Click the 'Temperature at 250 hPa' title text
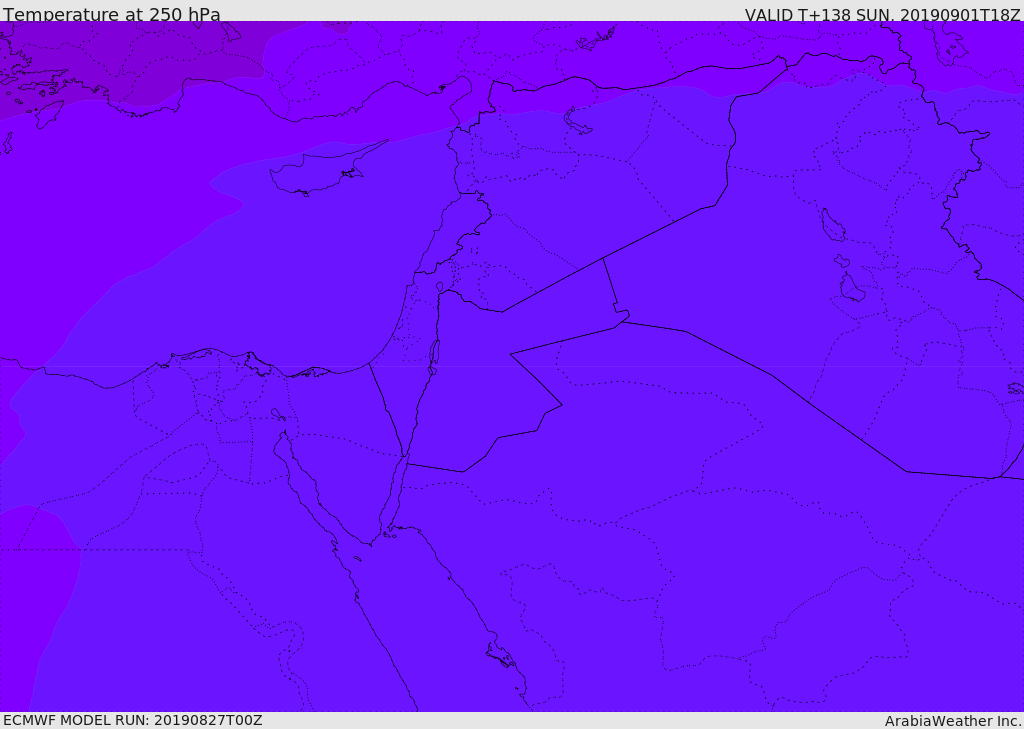The image size is (1024, 729). [x=112, y=14]
